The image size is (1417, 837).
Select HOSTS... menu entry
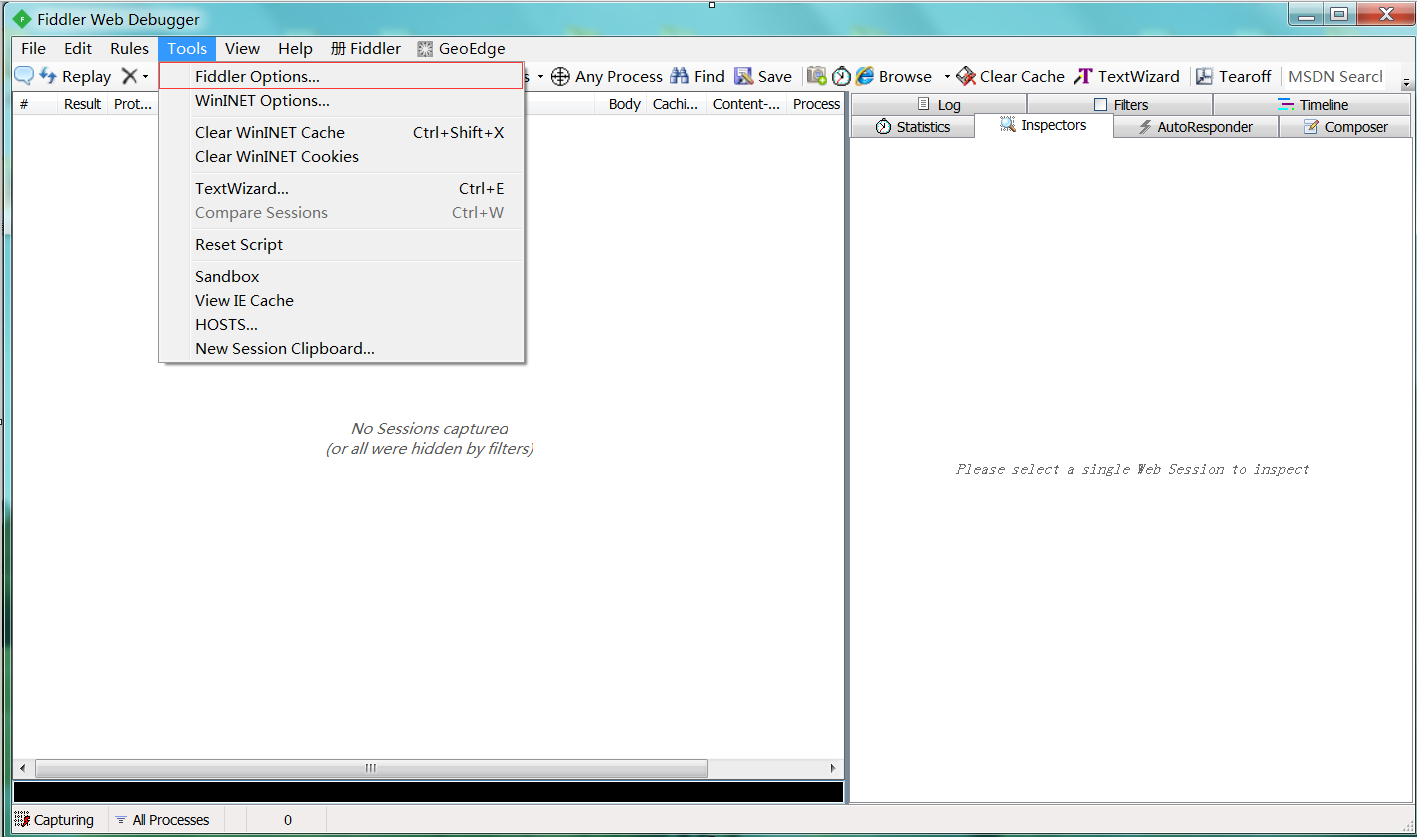[342, 324]
